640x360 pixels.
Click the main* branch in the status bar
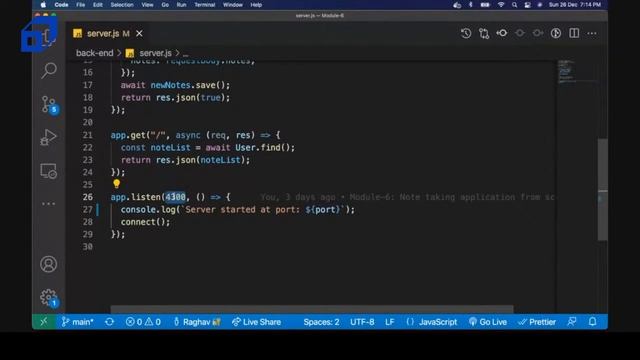click(78, 322)
